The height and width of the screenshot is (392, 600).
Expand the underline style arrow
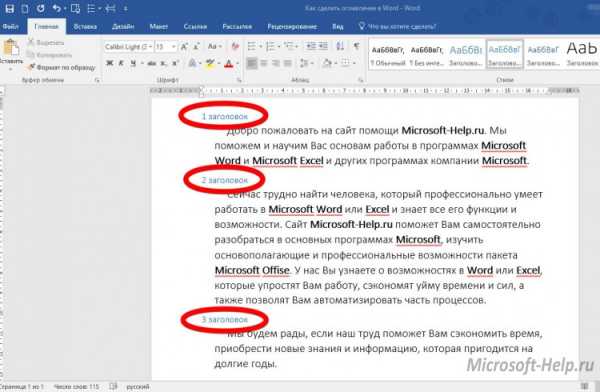tap(141, 63)
